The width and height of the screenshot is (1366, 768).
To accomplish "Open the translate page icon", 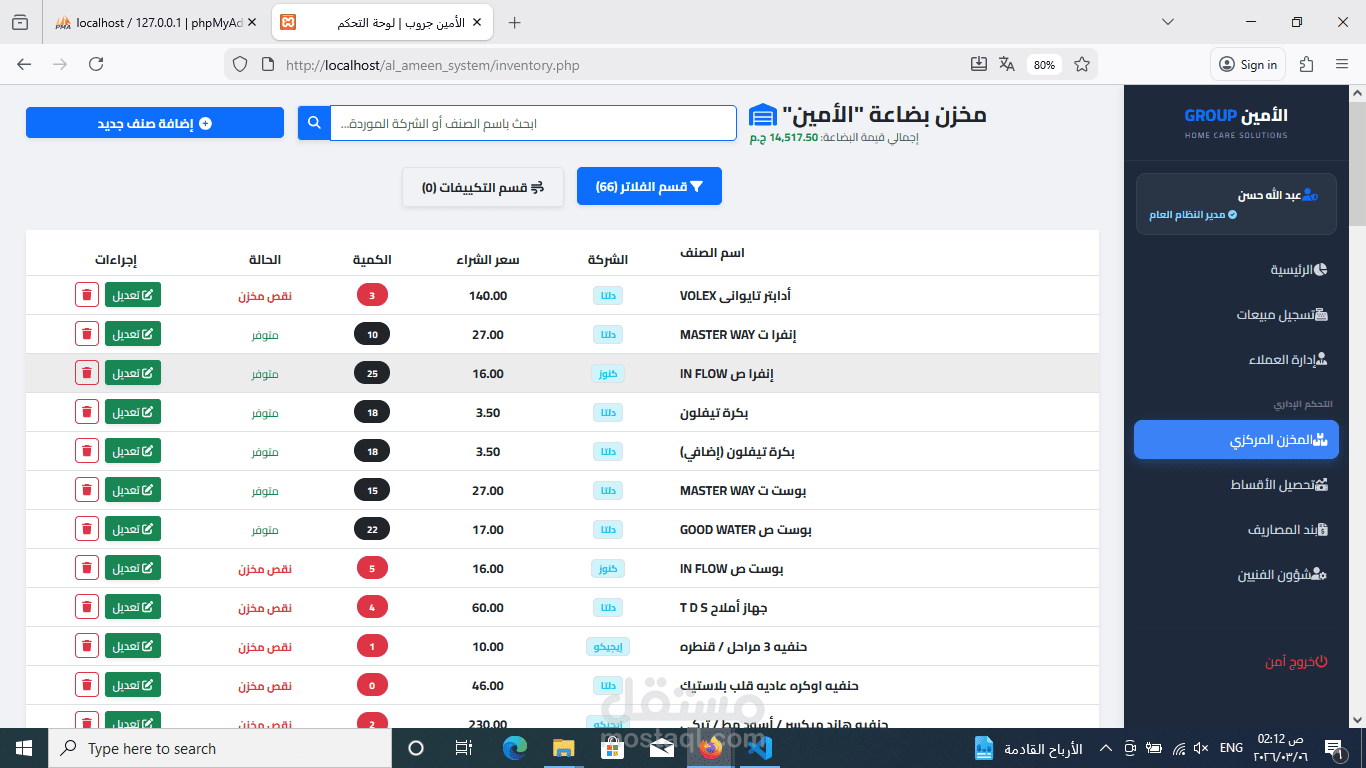I will (x=1007, y=64).
